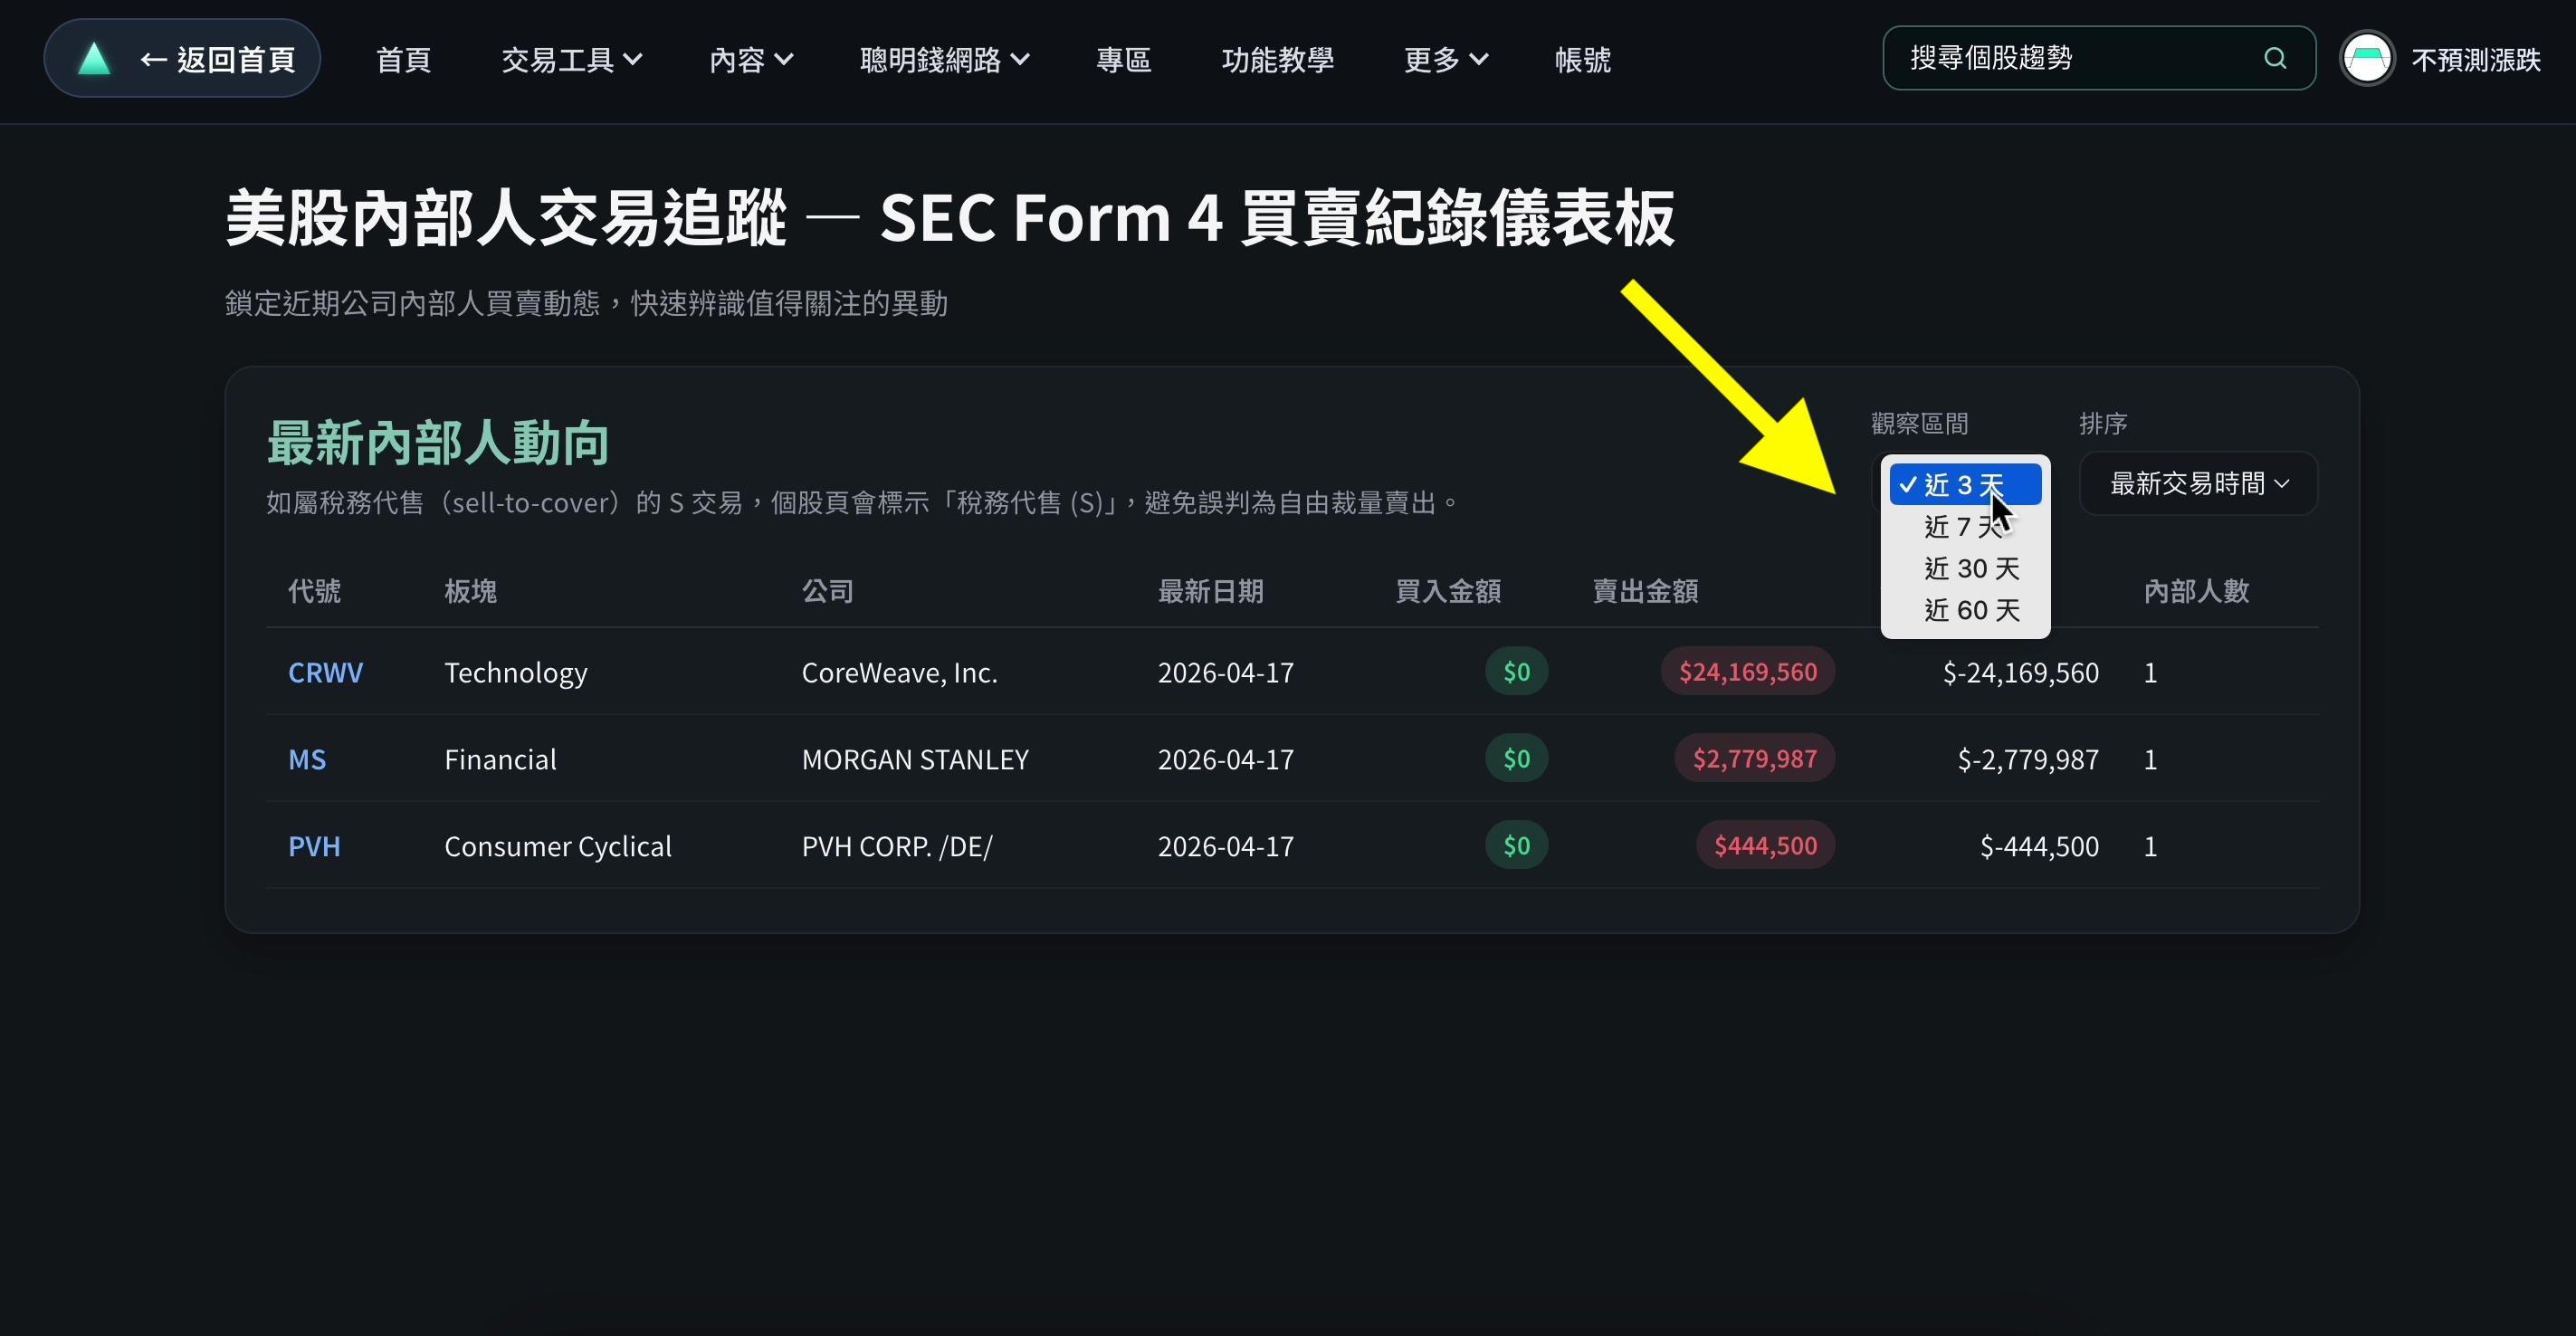The width and height of the screenshot is (2576, 1336).
Task: Click the $0 buy badge in MS row
Action: point(1517,758)
